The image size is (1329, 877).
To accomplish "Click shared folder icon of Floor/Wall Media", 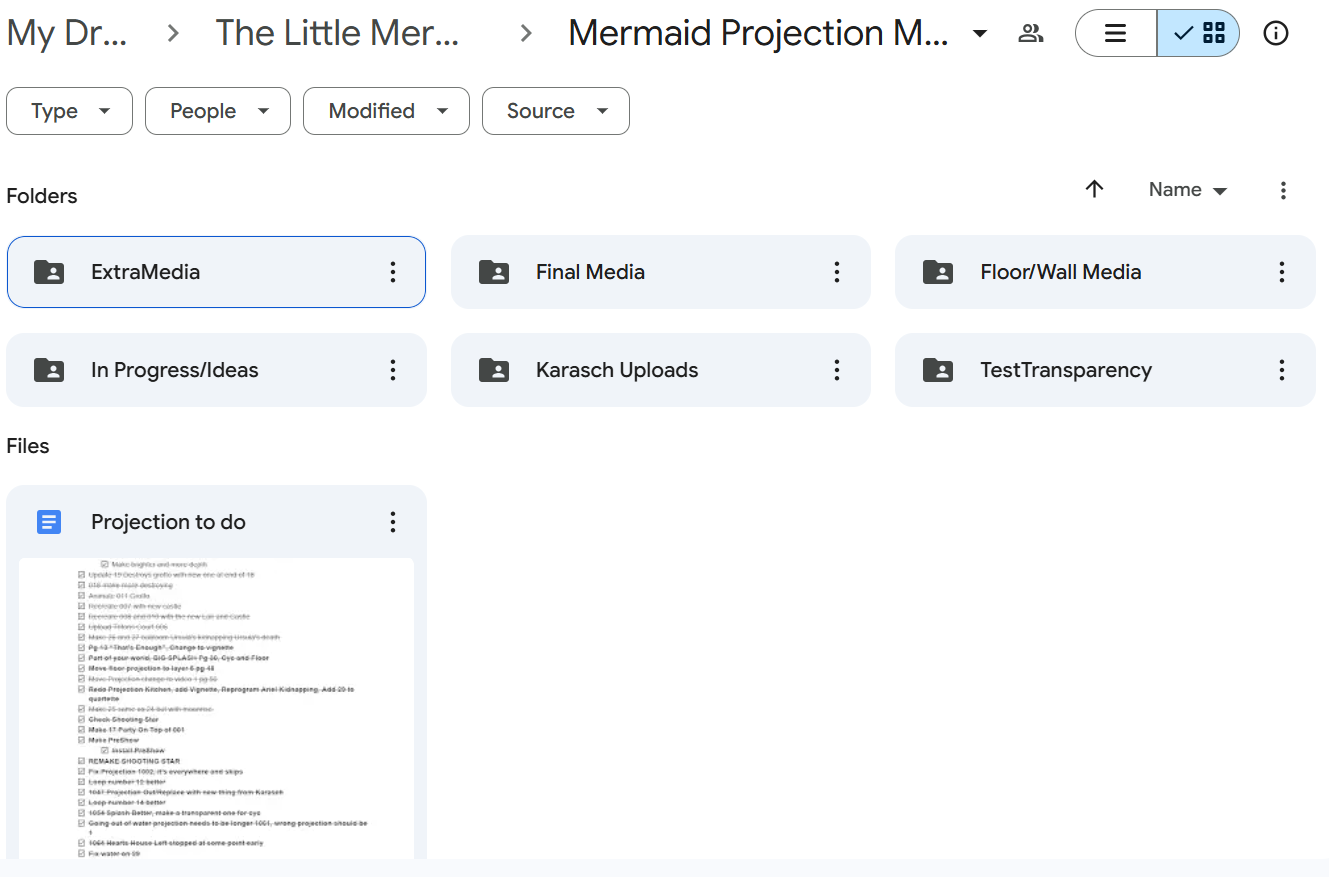I will coord(938,272).
